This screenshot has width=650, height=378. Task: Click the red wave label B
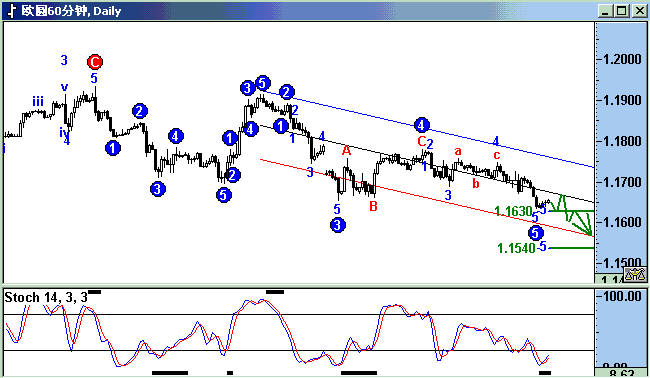tap(374, 206)
